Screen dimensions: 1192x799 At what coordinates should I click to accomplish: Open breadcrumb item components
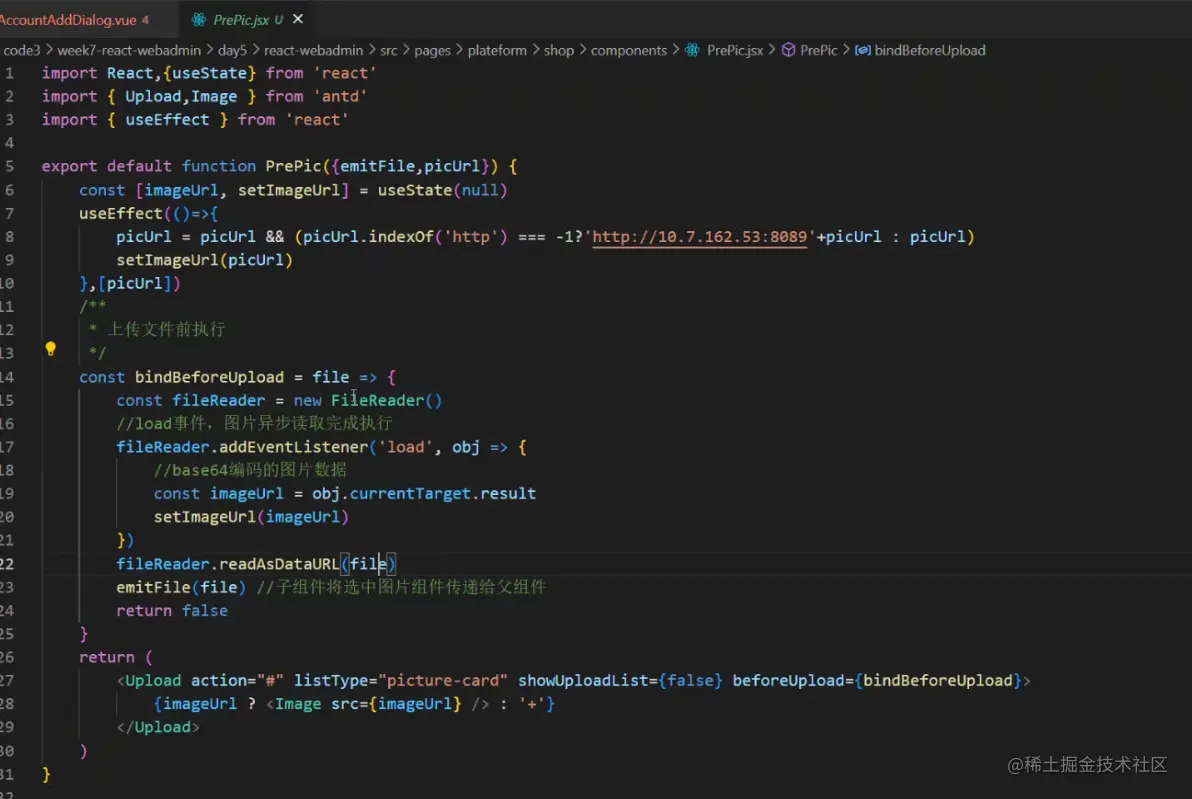pos(629,50)
